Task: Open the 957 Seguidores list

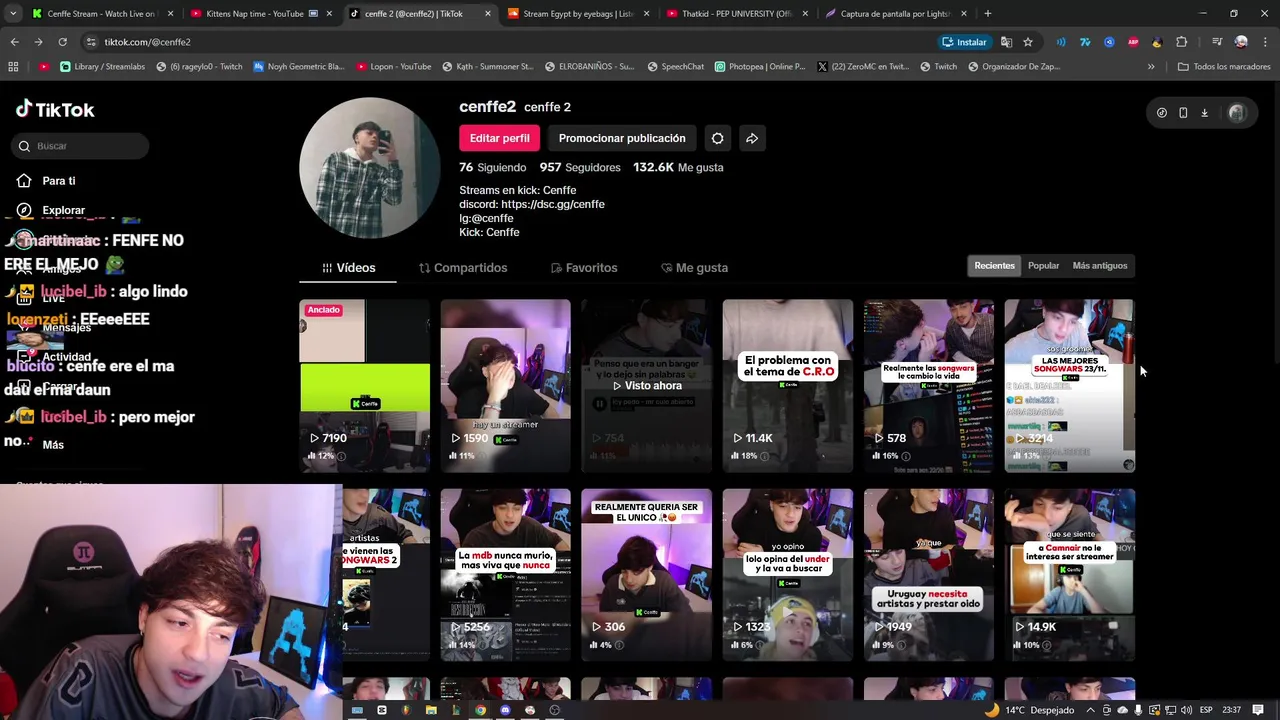Action: tap(580, 167)
